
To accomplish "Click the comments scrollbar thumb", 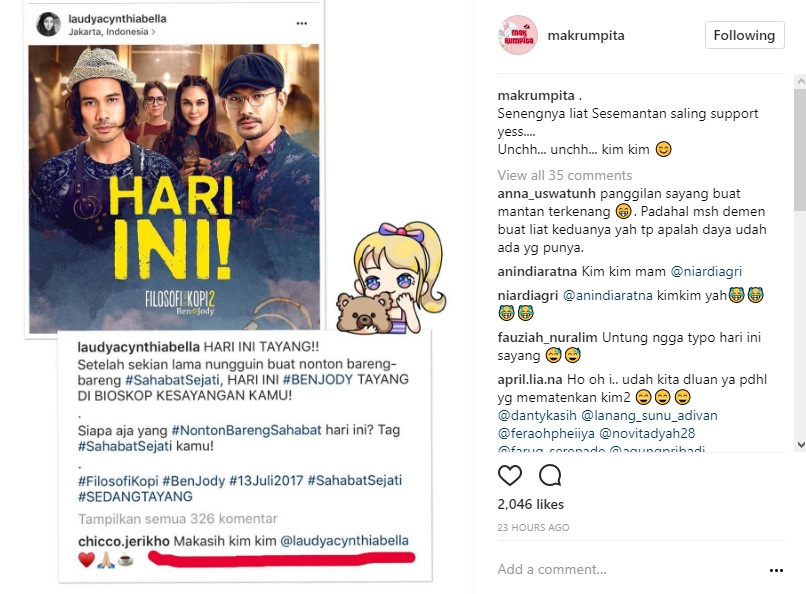I will tap(800, 149).
